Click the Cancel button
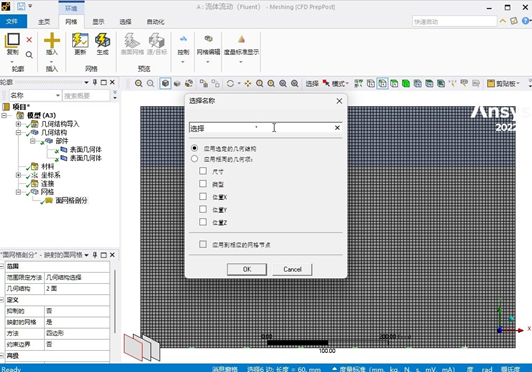The width and height of the screenshot is (532, 372). [292, 269]
